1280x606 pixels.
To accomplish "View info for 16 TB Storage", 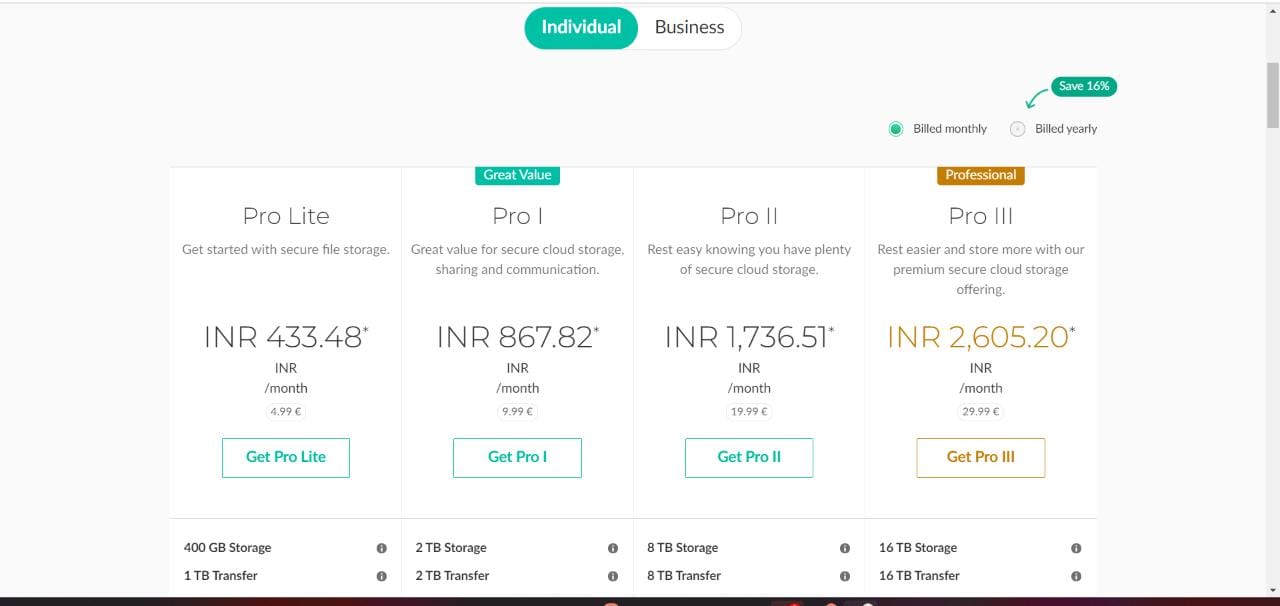I will pos(1076,548).
